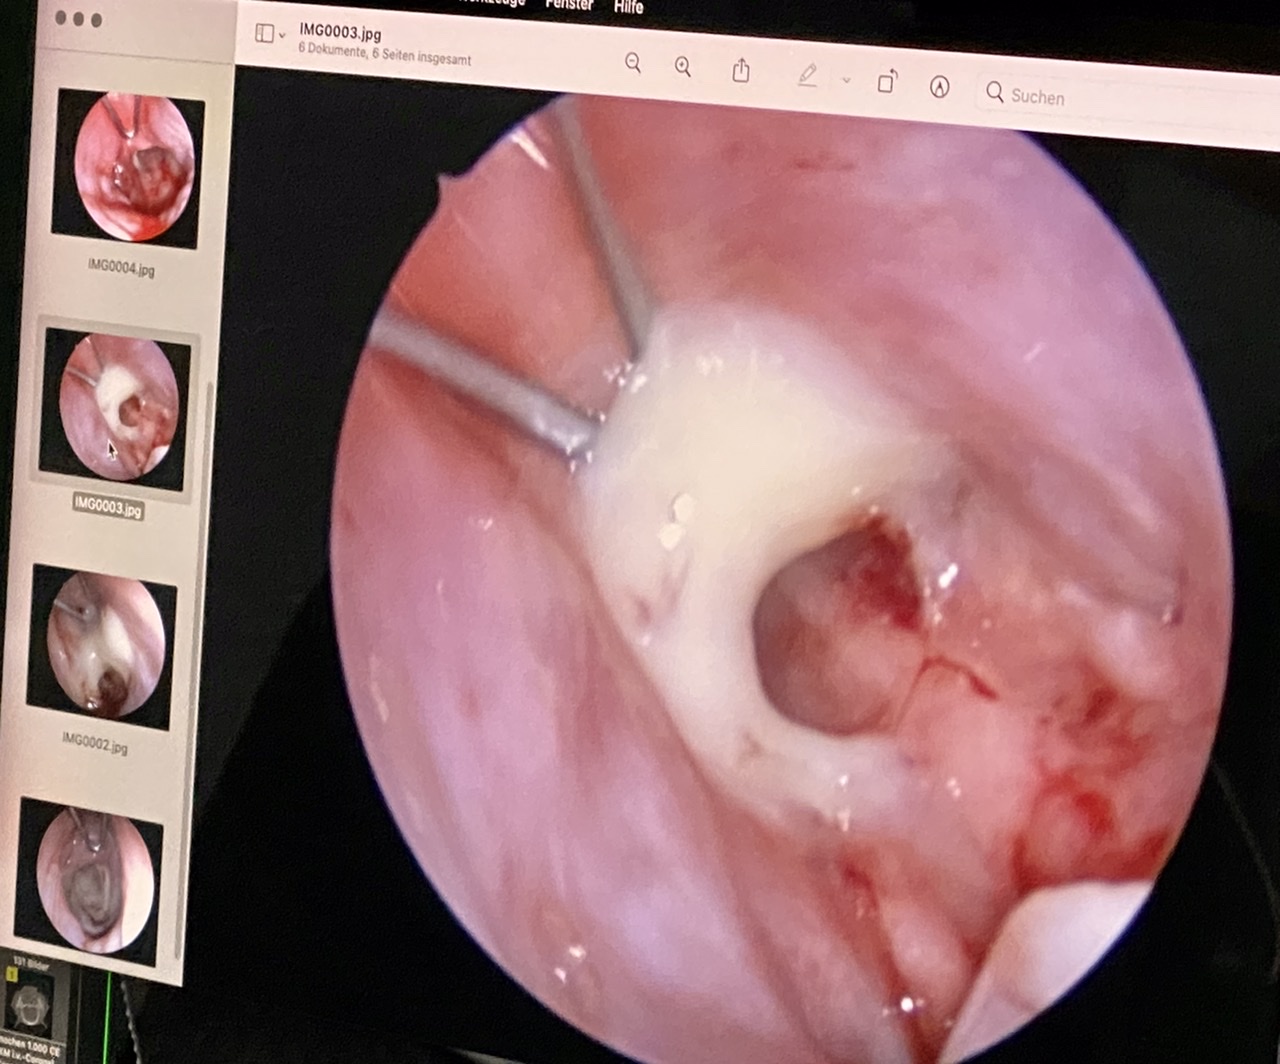Toggle the sidebar view icon
Viewport: 1280px width, 1064px height.
click(x=264, y=33)
